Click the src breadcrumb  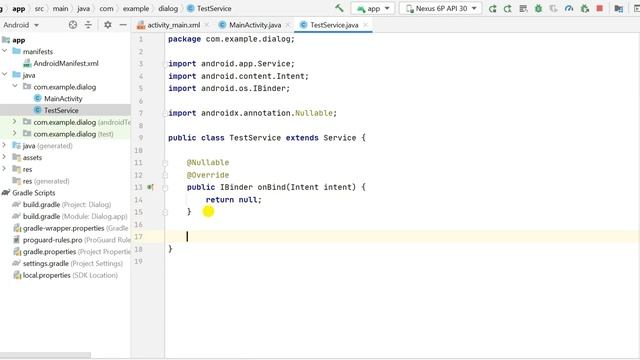tap(39, 8)
